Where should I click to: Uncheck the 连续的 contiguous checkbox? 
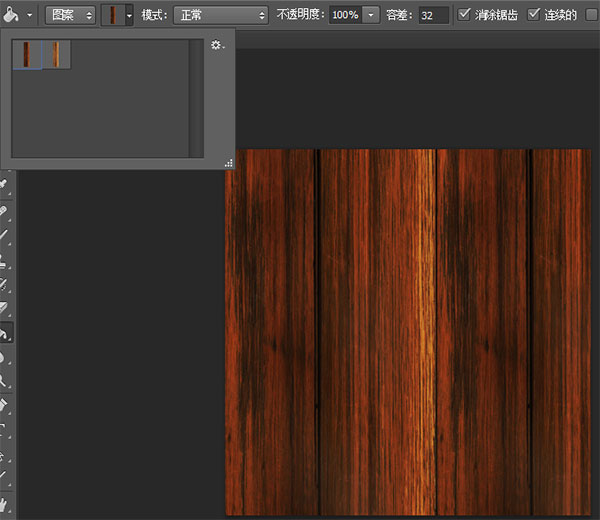533,15
